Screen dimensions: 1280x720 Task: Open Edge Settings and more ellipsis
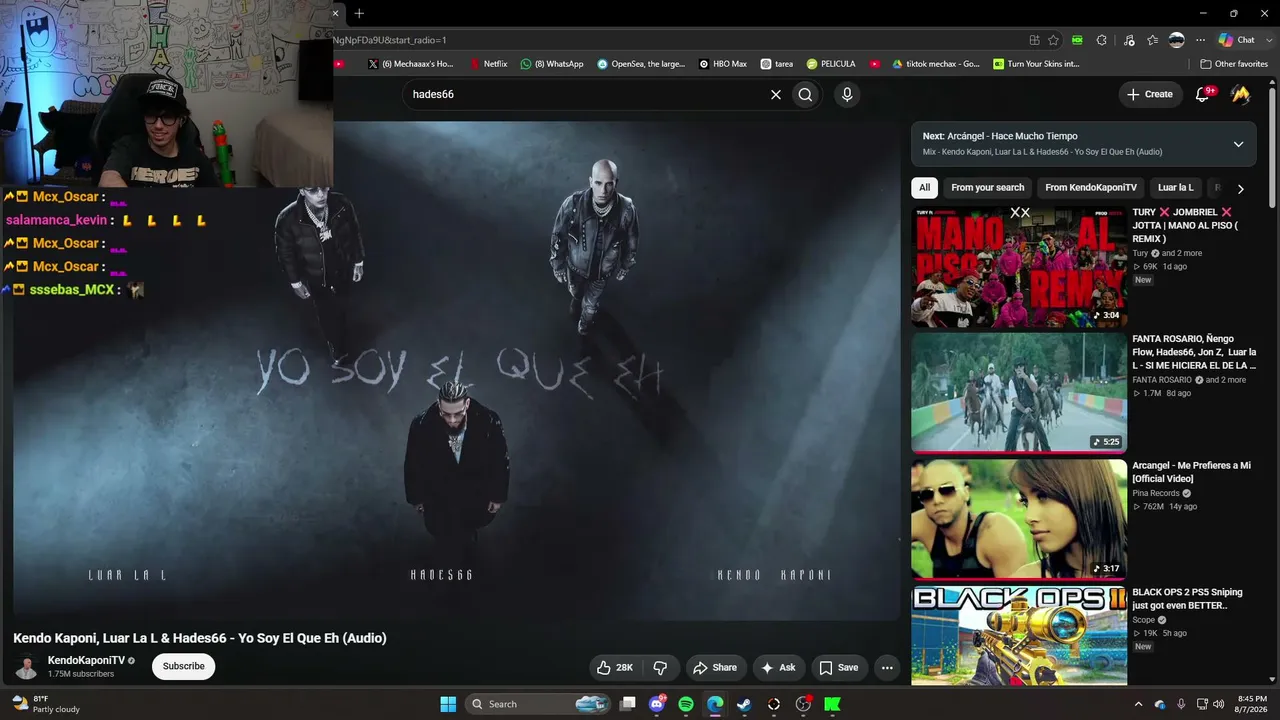(1200, 40)
